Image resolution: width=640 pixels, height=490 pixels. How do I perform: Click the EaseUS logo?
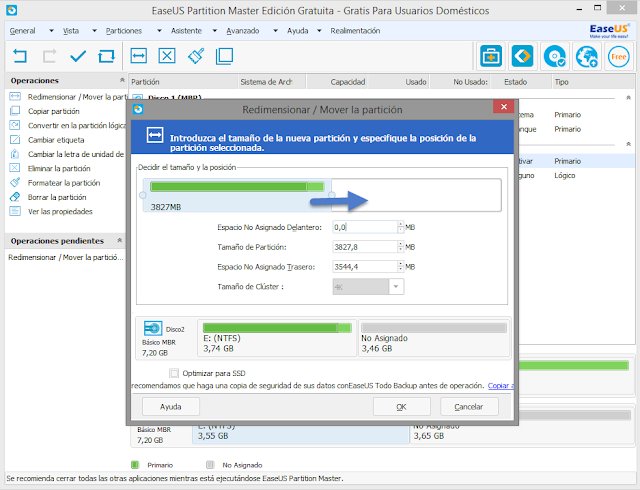pyautogui.click(x=609, y=31)
